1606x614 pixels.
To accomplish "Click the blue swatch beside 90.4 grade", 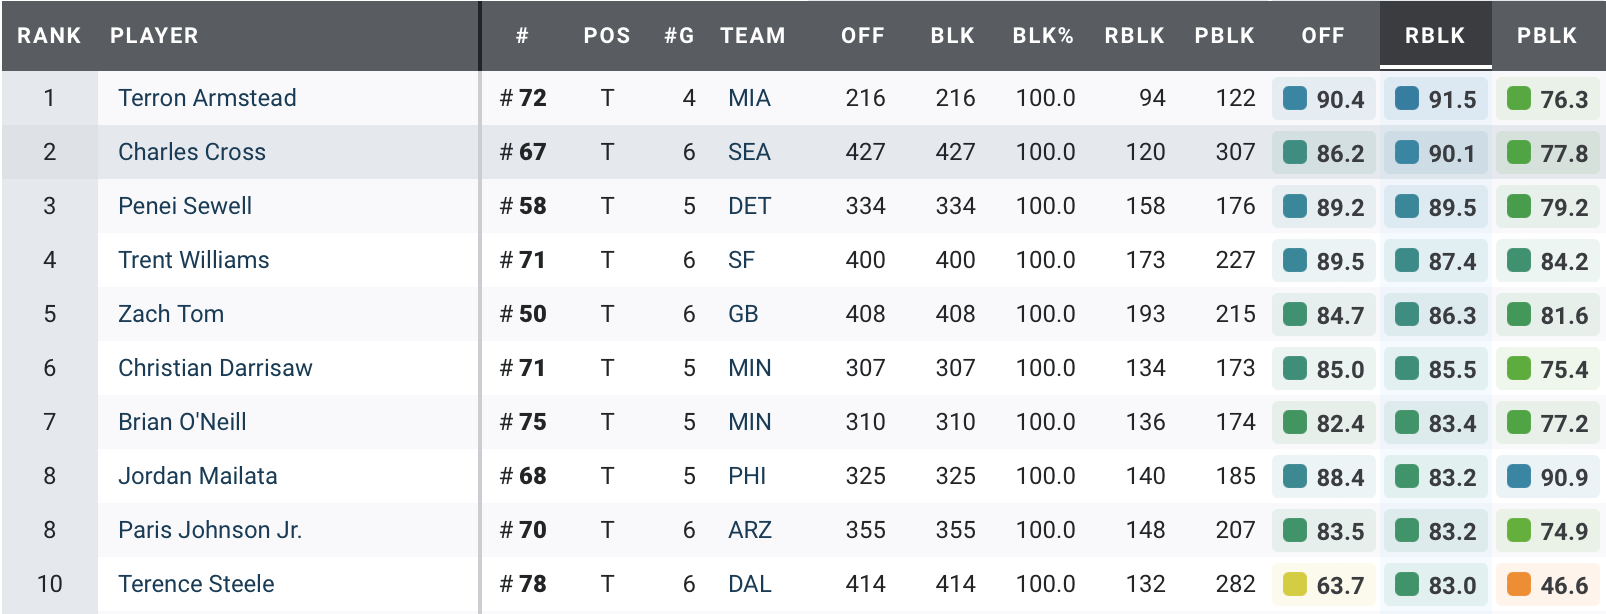I will coord(1295,98).
